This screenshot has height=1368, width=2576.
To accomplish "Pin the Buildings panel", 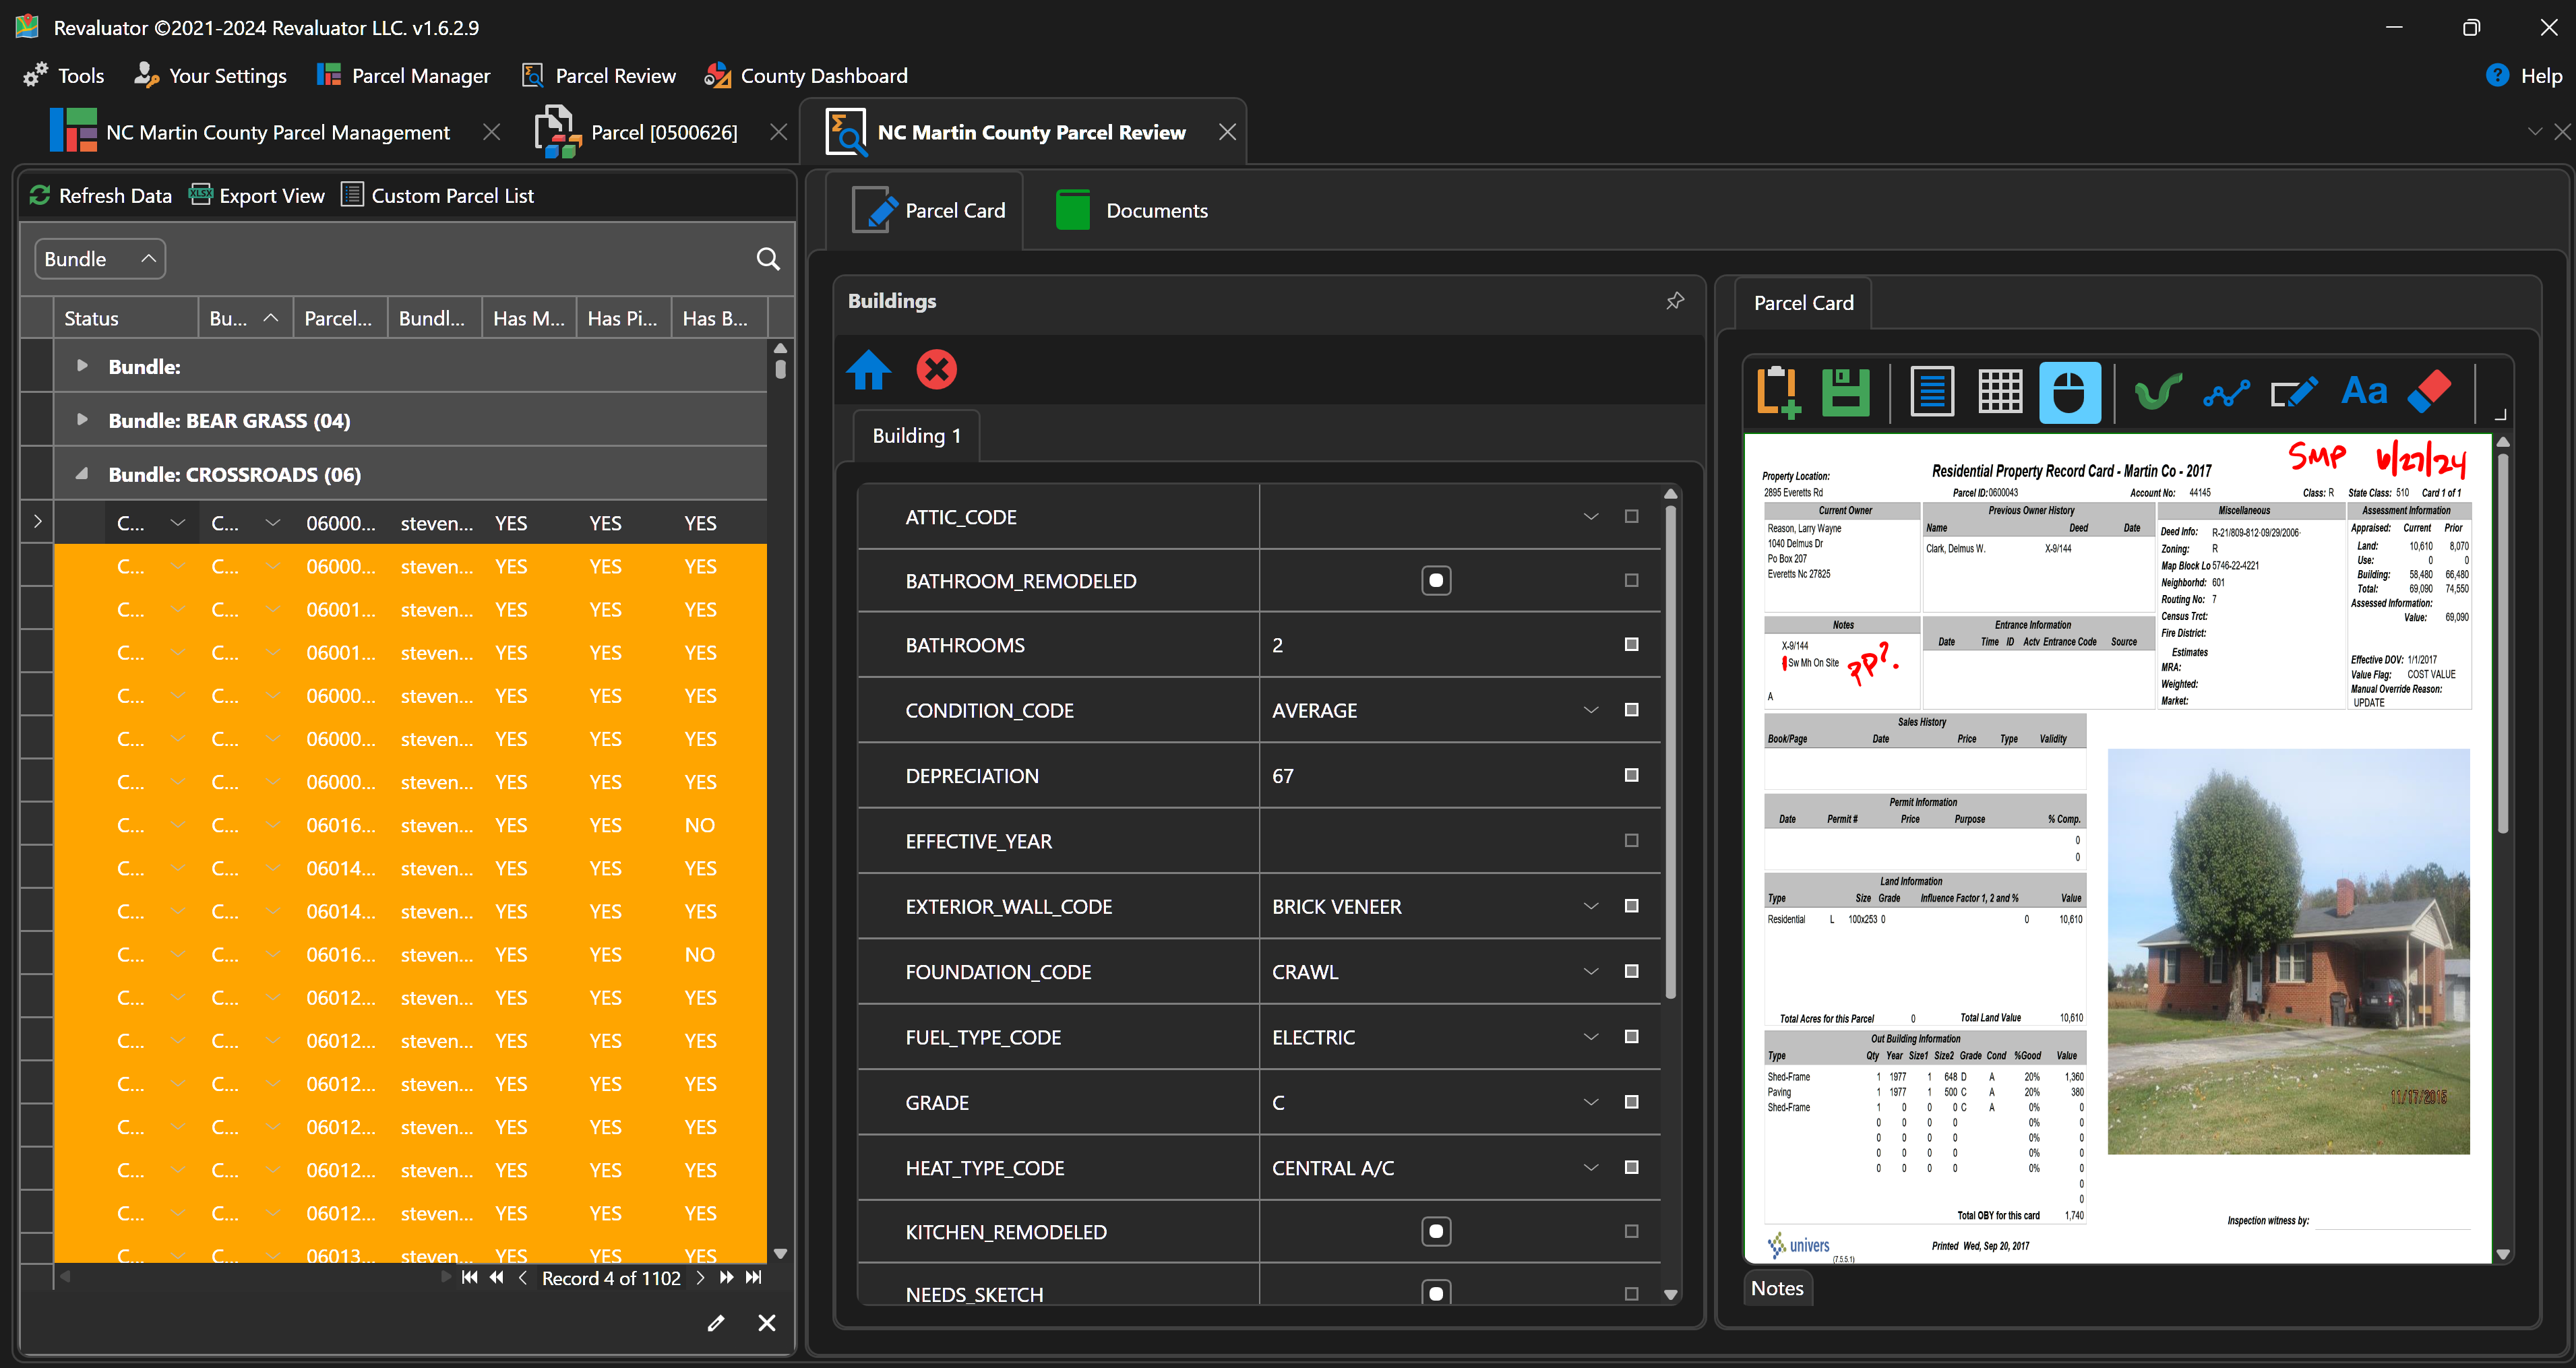I will click(x=1675, y=300).
